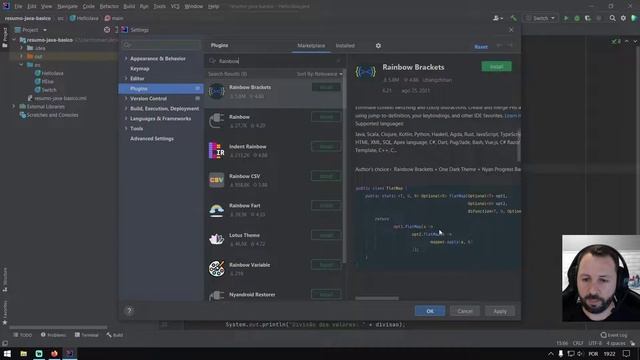Click Install for Indent Rainbow row
The width and height of the screenshot is (640, 360).
click(x=326, y=147)
